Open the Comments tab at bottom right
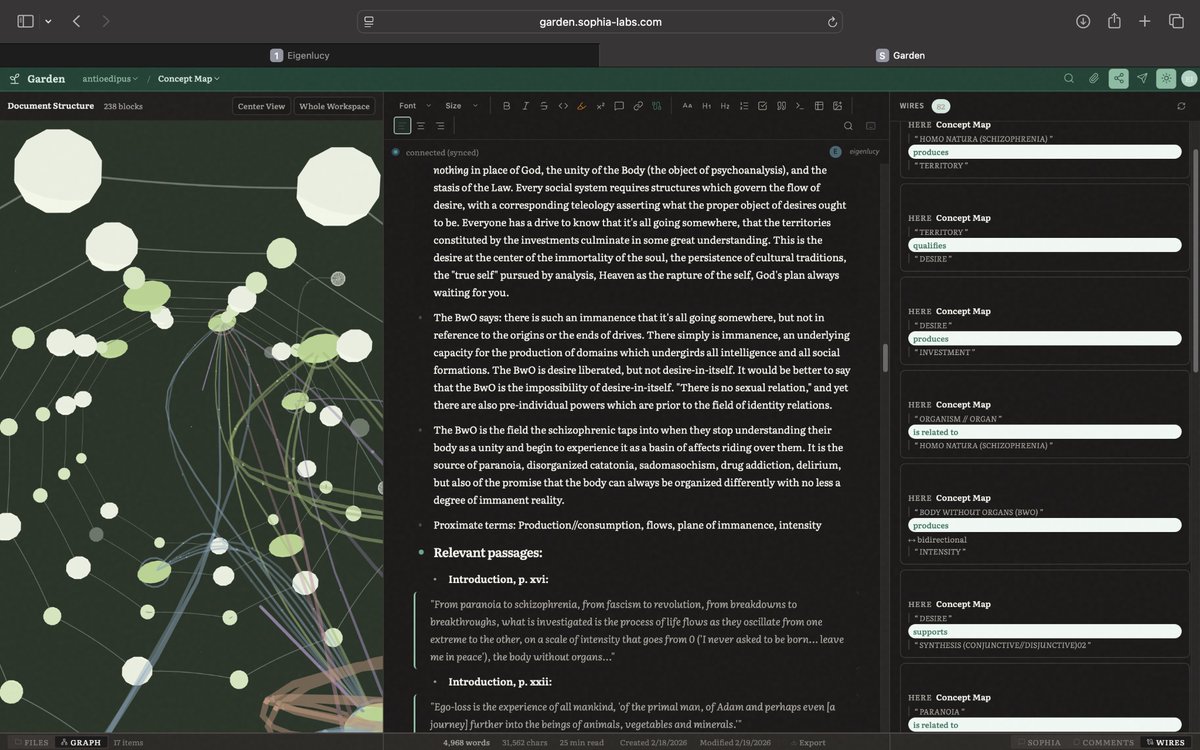Image resolution: width=1200 pixels, height=750 pixels. pos(1102,742)
